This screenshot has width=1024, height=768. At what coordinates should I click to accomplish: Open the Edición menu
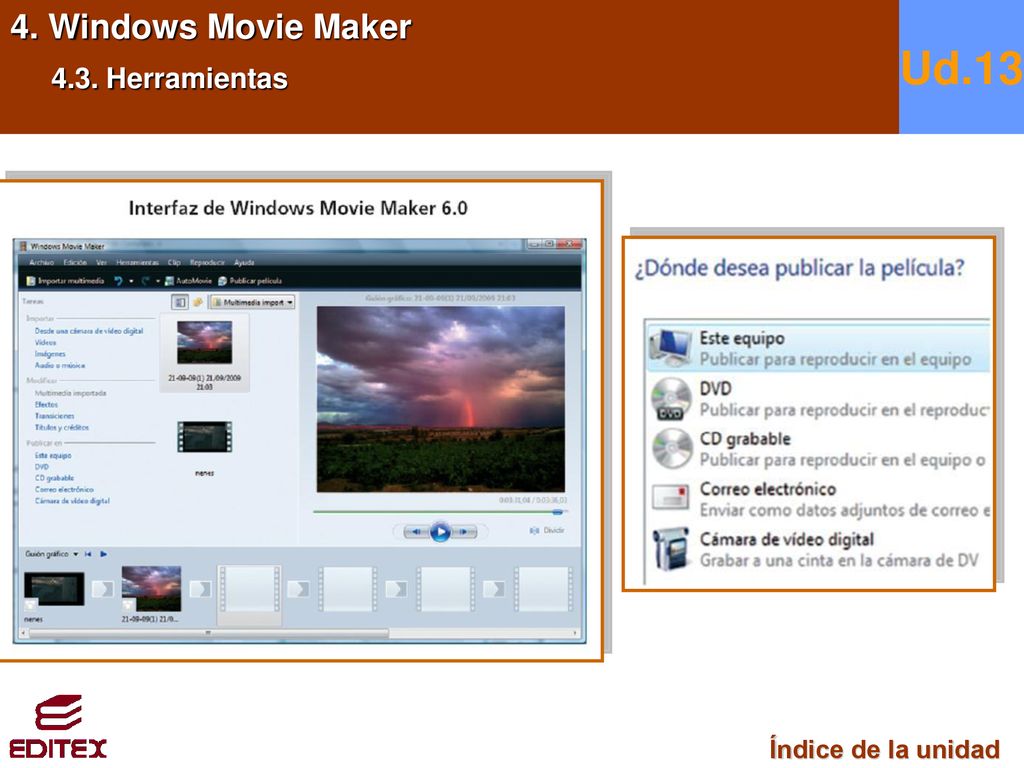tap(75, 263)
